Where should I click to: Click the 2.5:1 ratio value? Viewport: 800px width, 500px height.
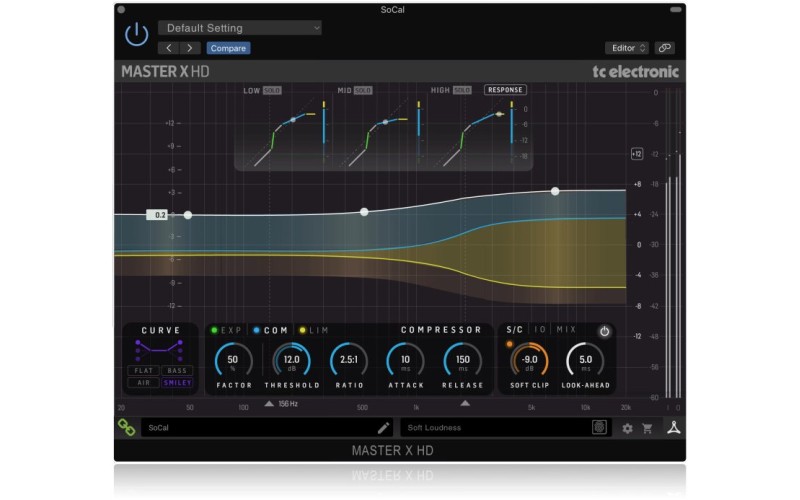(x=349, y=359)
